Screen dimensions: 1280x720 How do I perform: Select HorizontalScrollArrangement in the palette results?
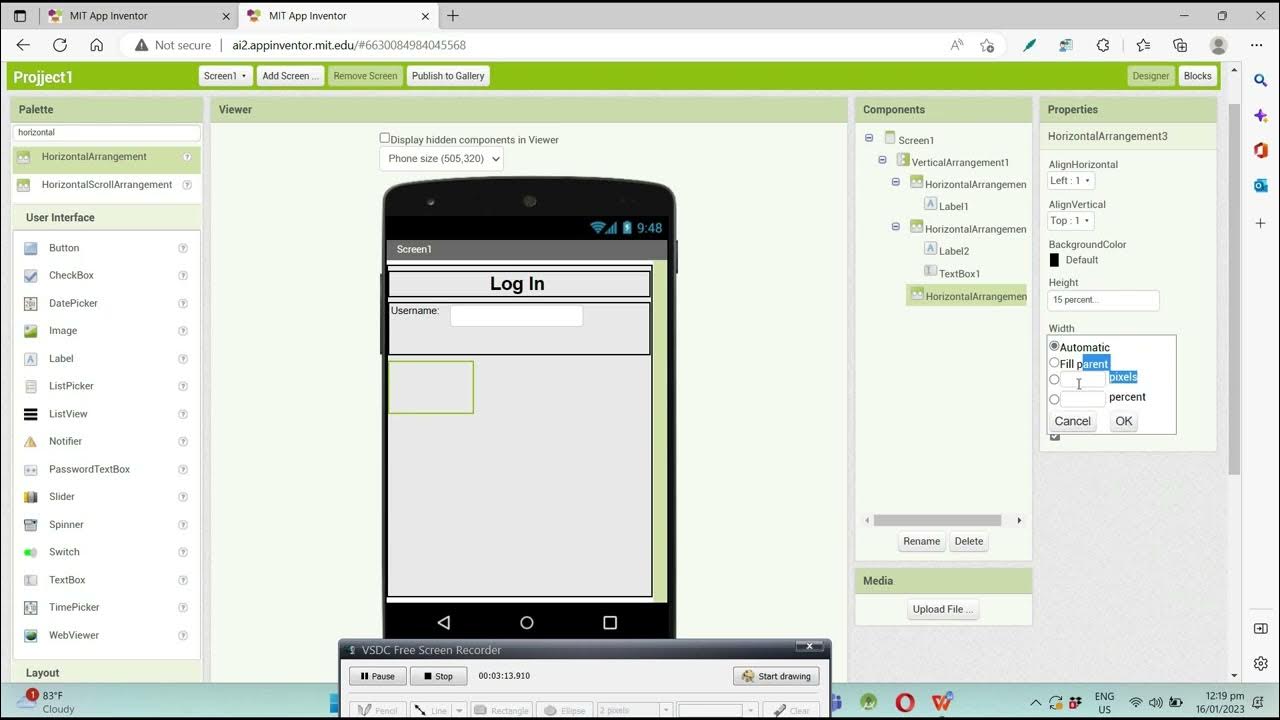[x=107, y=185]
